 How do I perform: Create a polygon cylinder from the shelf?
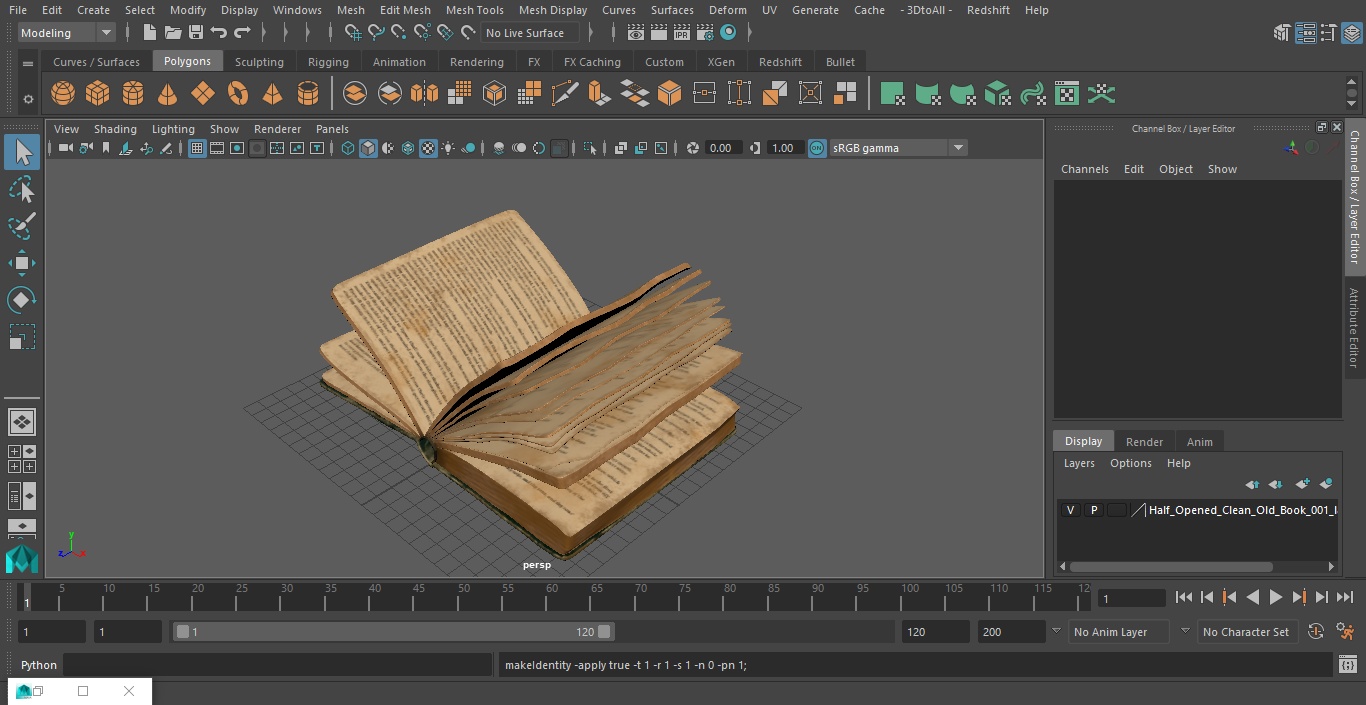133,94
